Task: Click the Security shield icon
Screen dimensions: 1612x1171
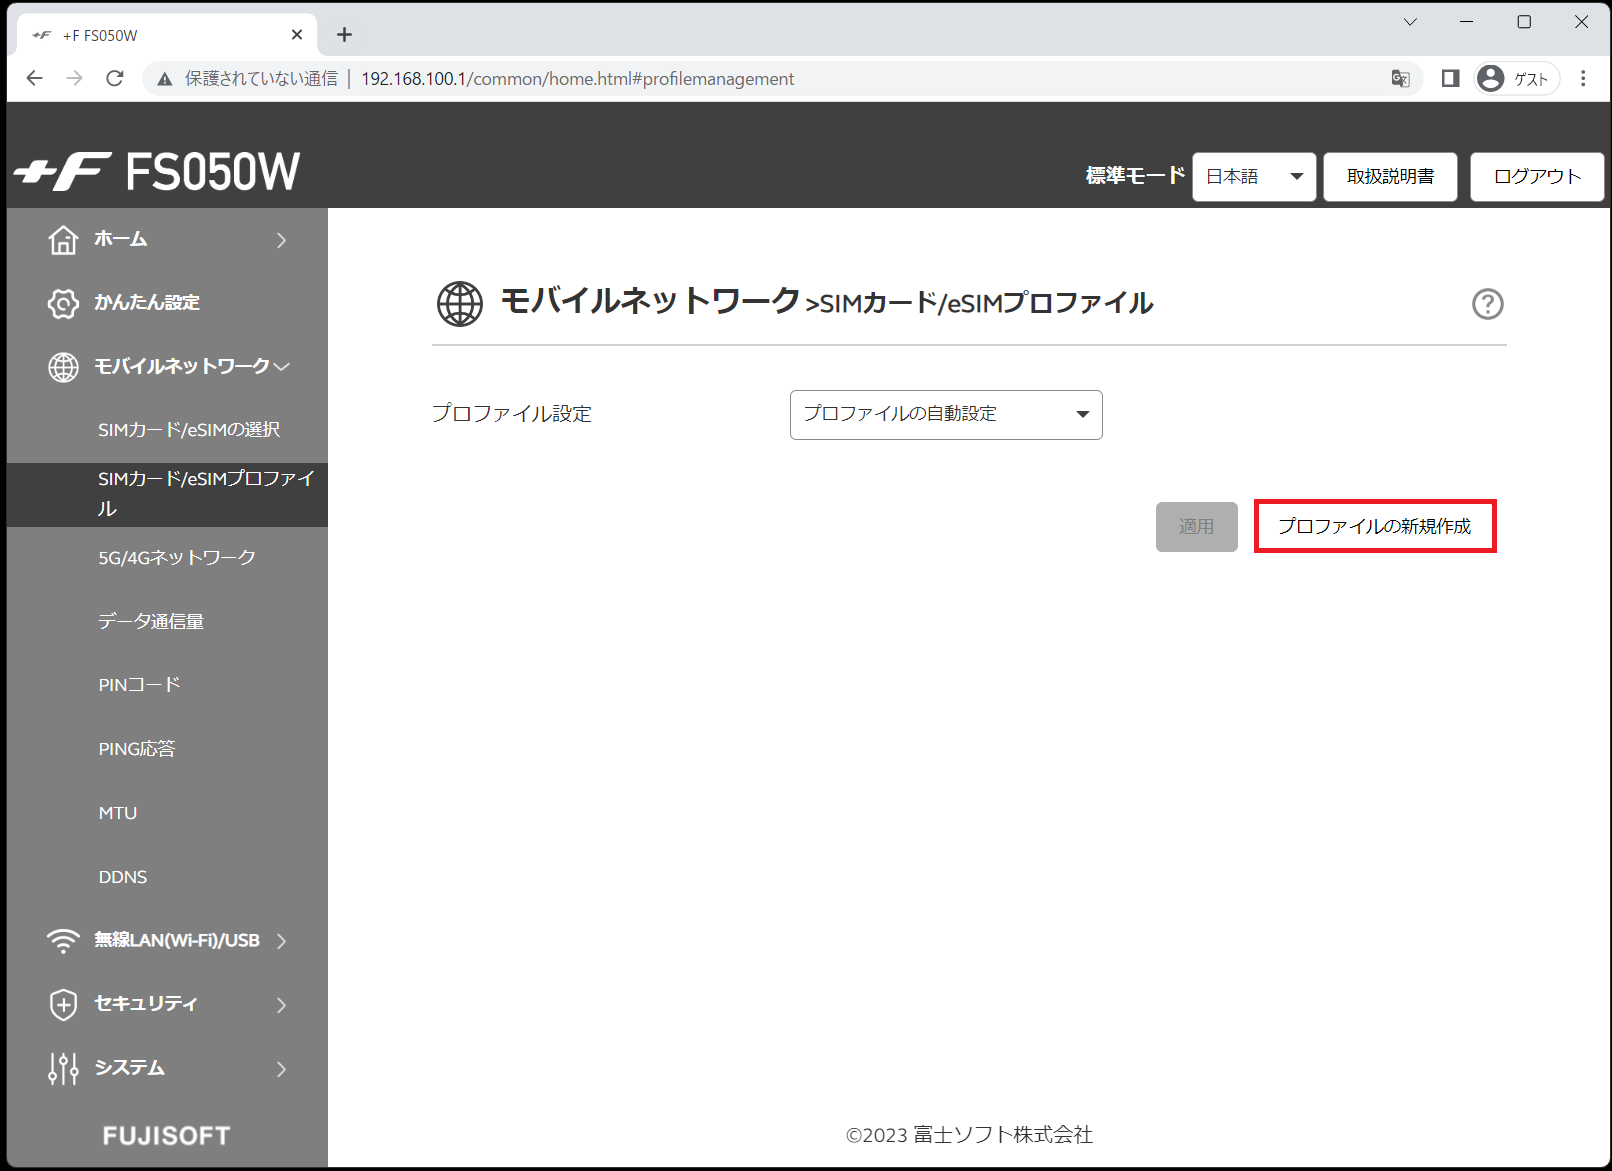Action: (x=63, y=1004)
